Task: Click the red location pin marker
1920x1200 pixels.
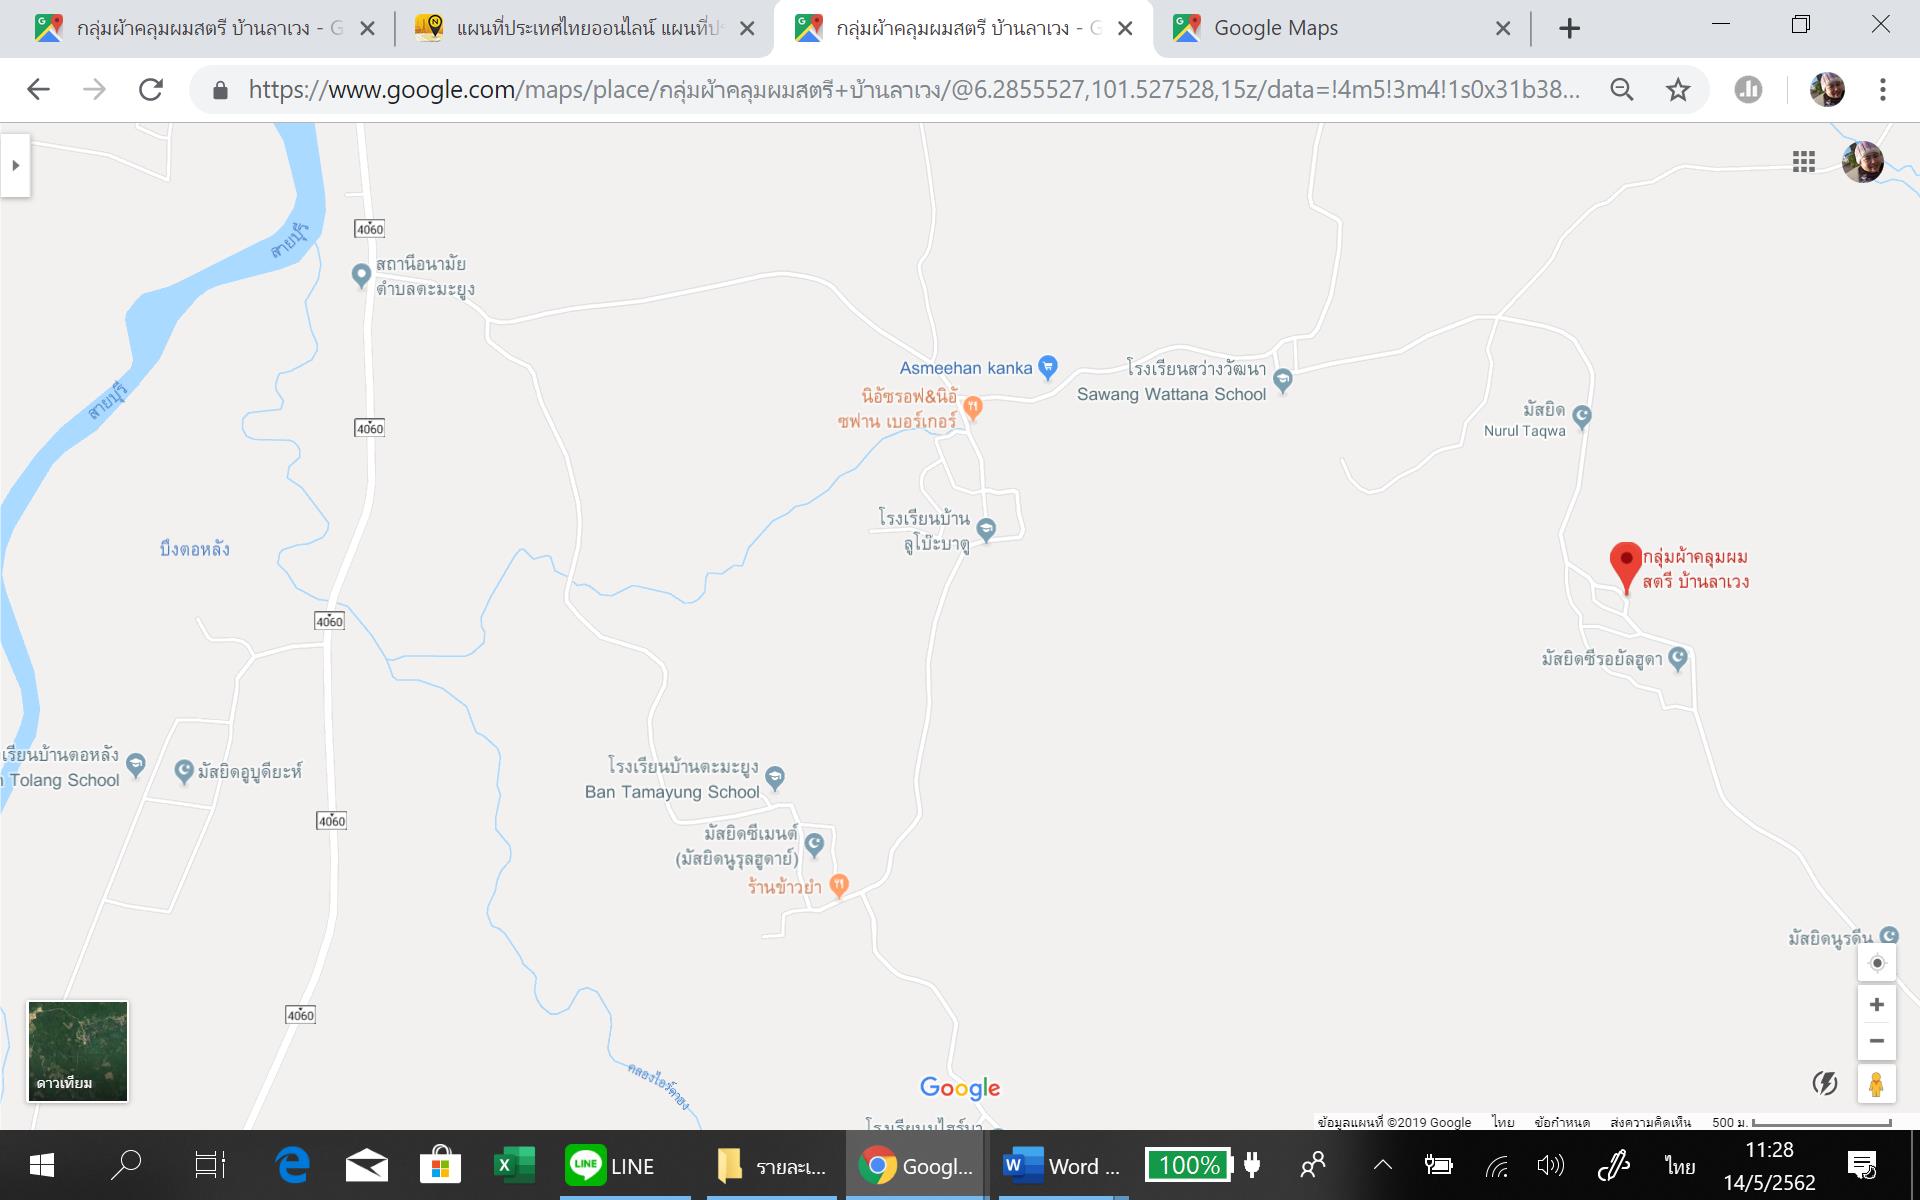Action: 1625,564
